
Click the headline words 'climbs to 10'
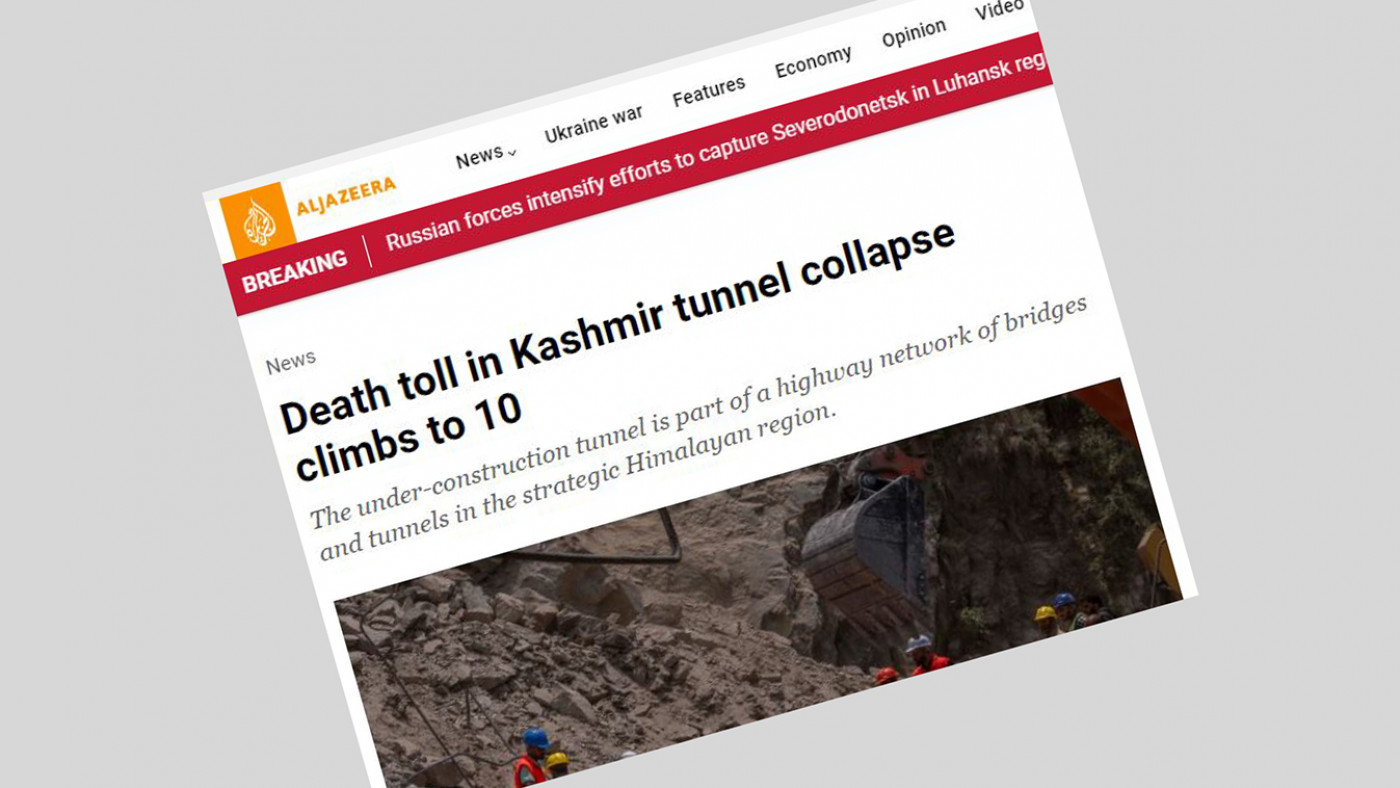(x=408, y=434)
